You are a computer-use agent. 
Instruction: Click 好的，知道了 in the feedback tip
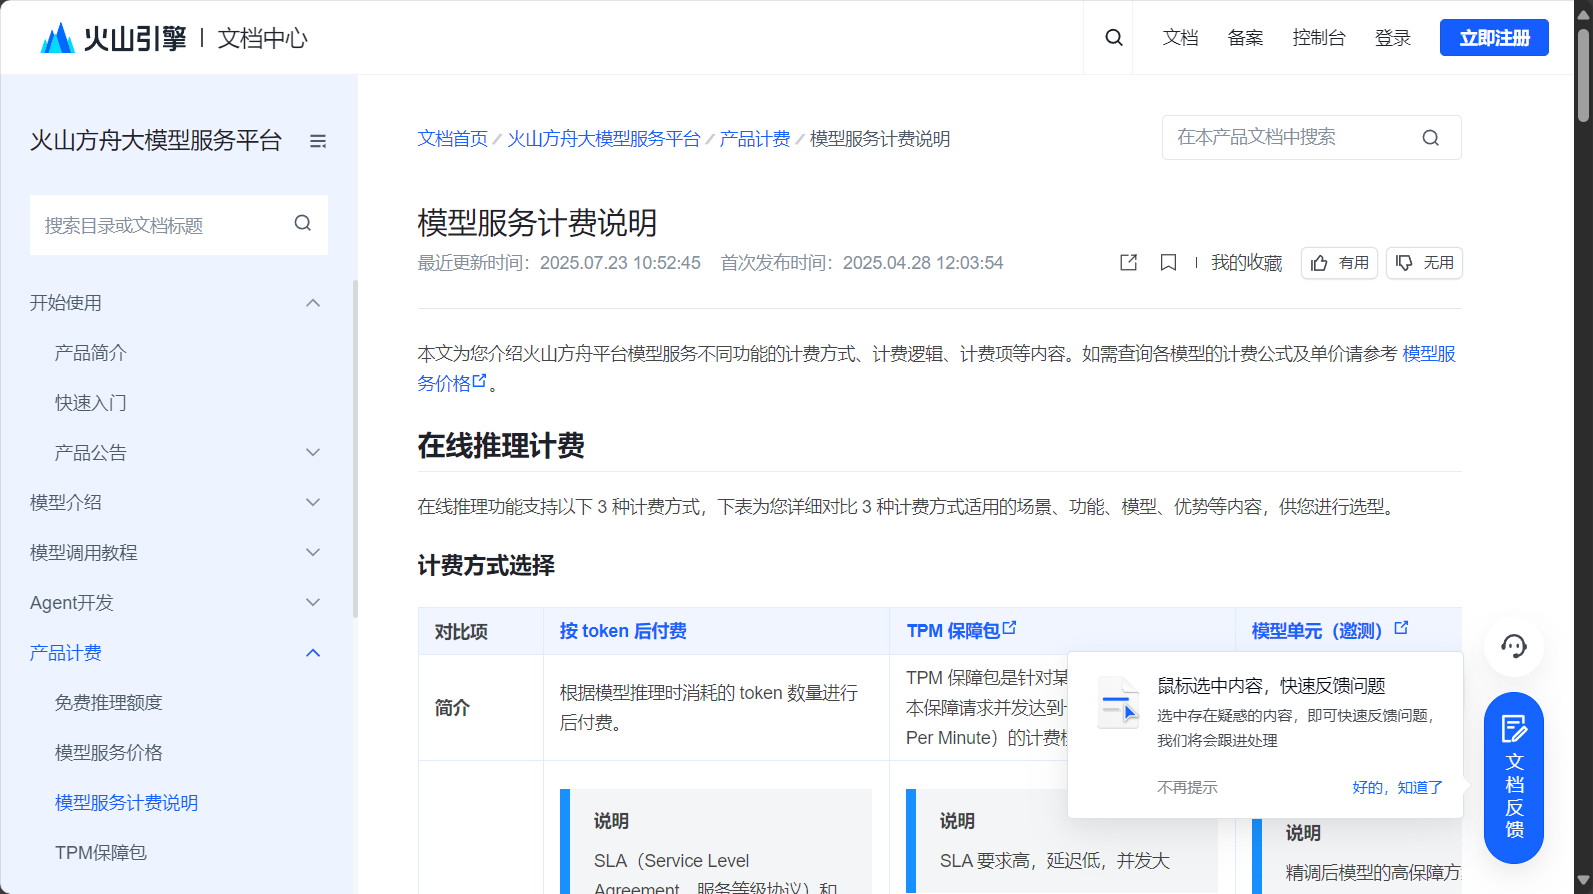1397,788
